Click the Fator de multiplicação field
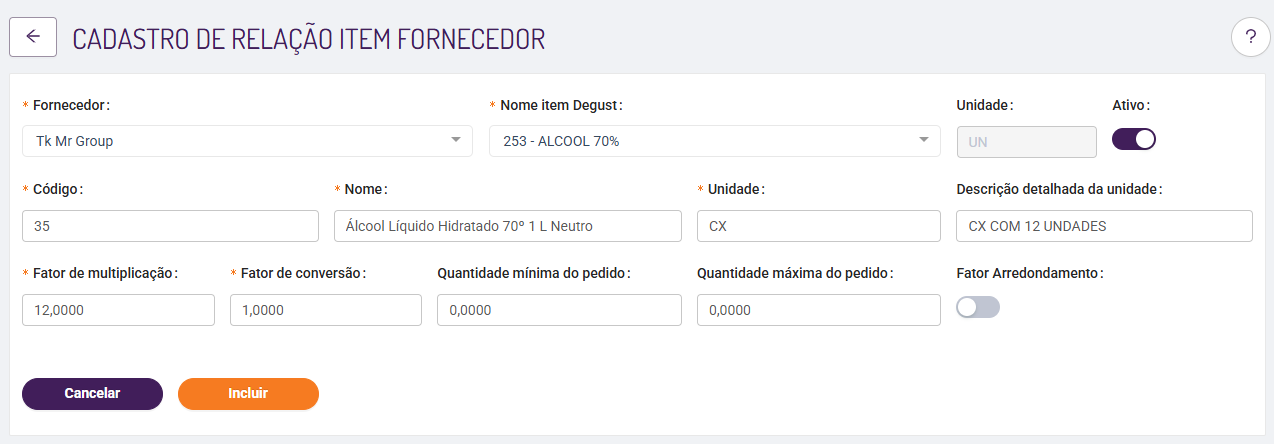1274x444 pixels. (118, 310)
